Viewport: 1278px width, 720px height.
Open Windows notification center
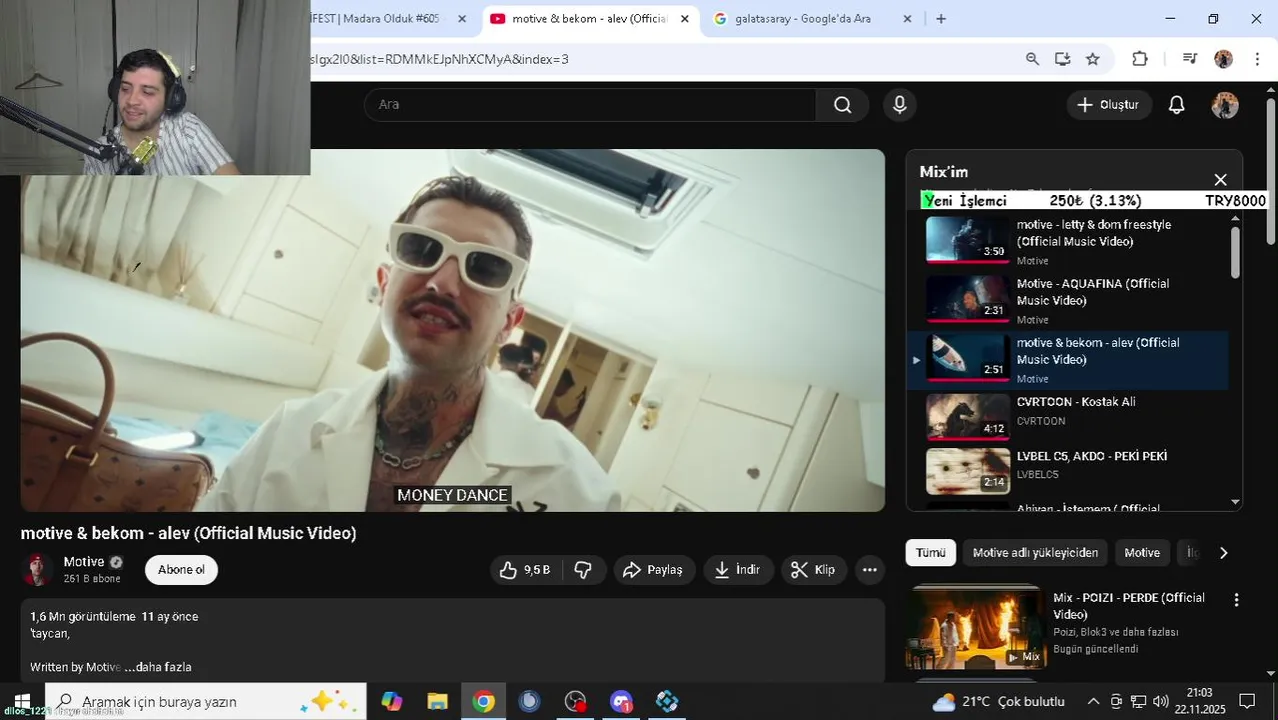pos(1247,702)
